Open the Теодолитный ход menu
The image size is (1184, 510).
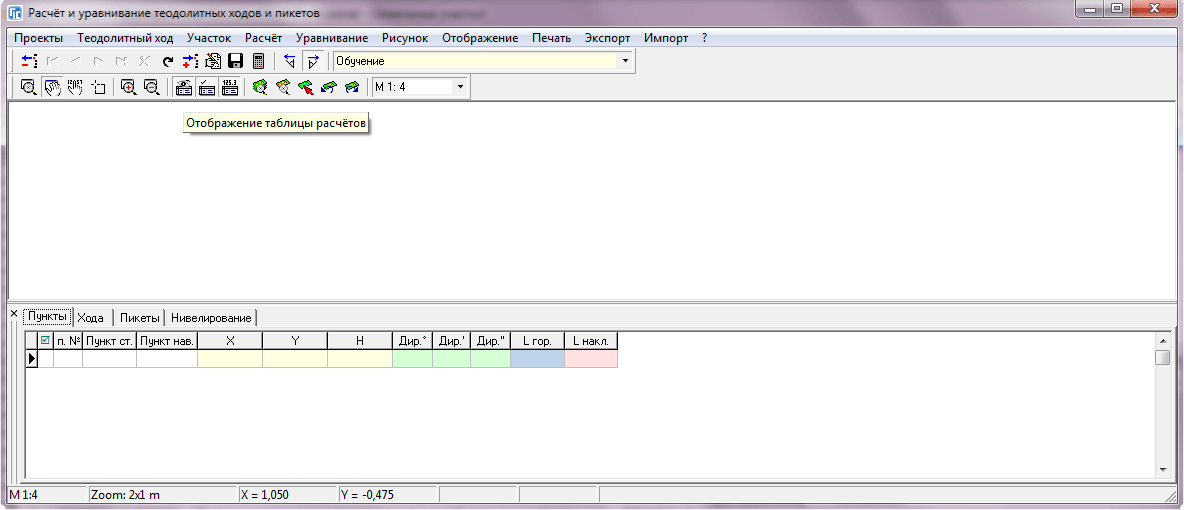coord(125,38)
